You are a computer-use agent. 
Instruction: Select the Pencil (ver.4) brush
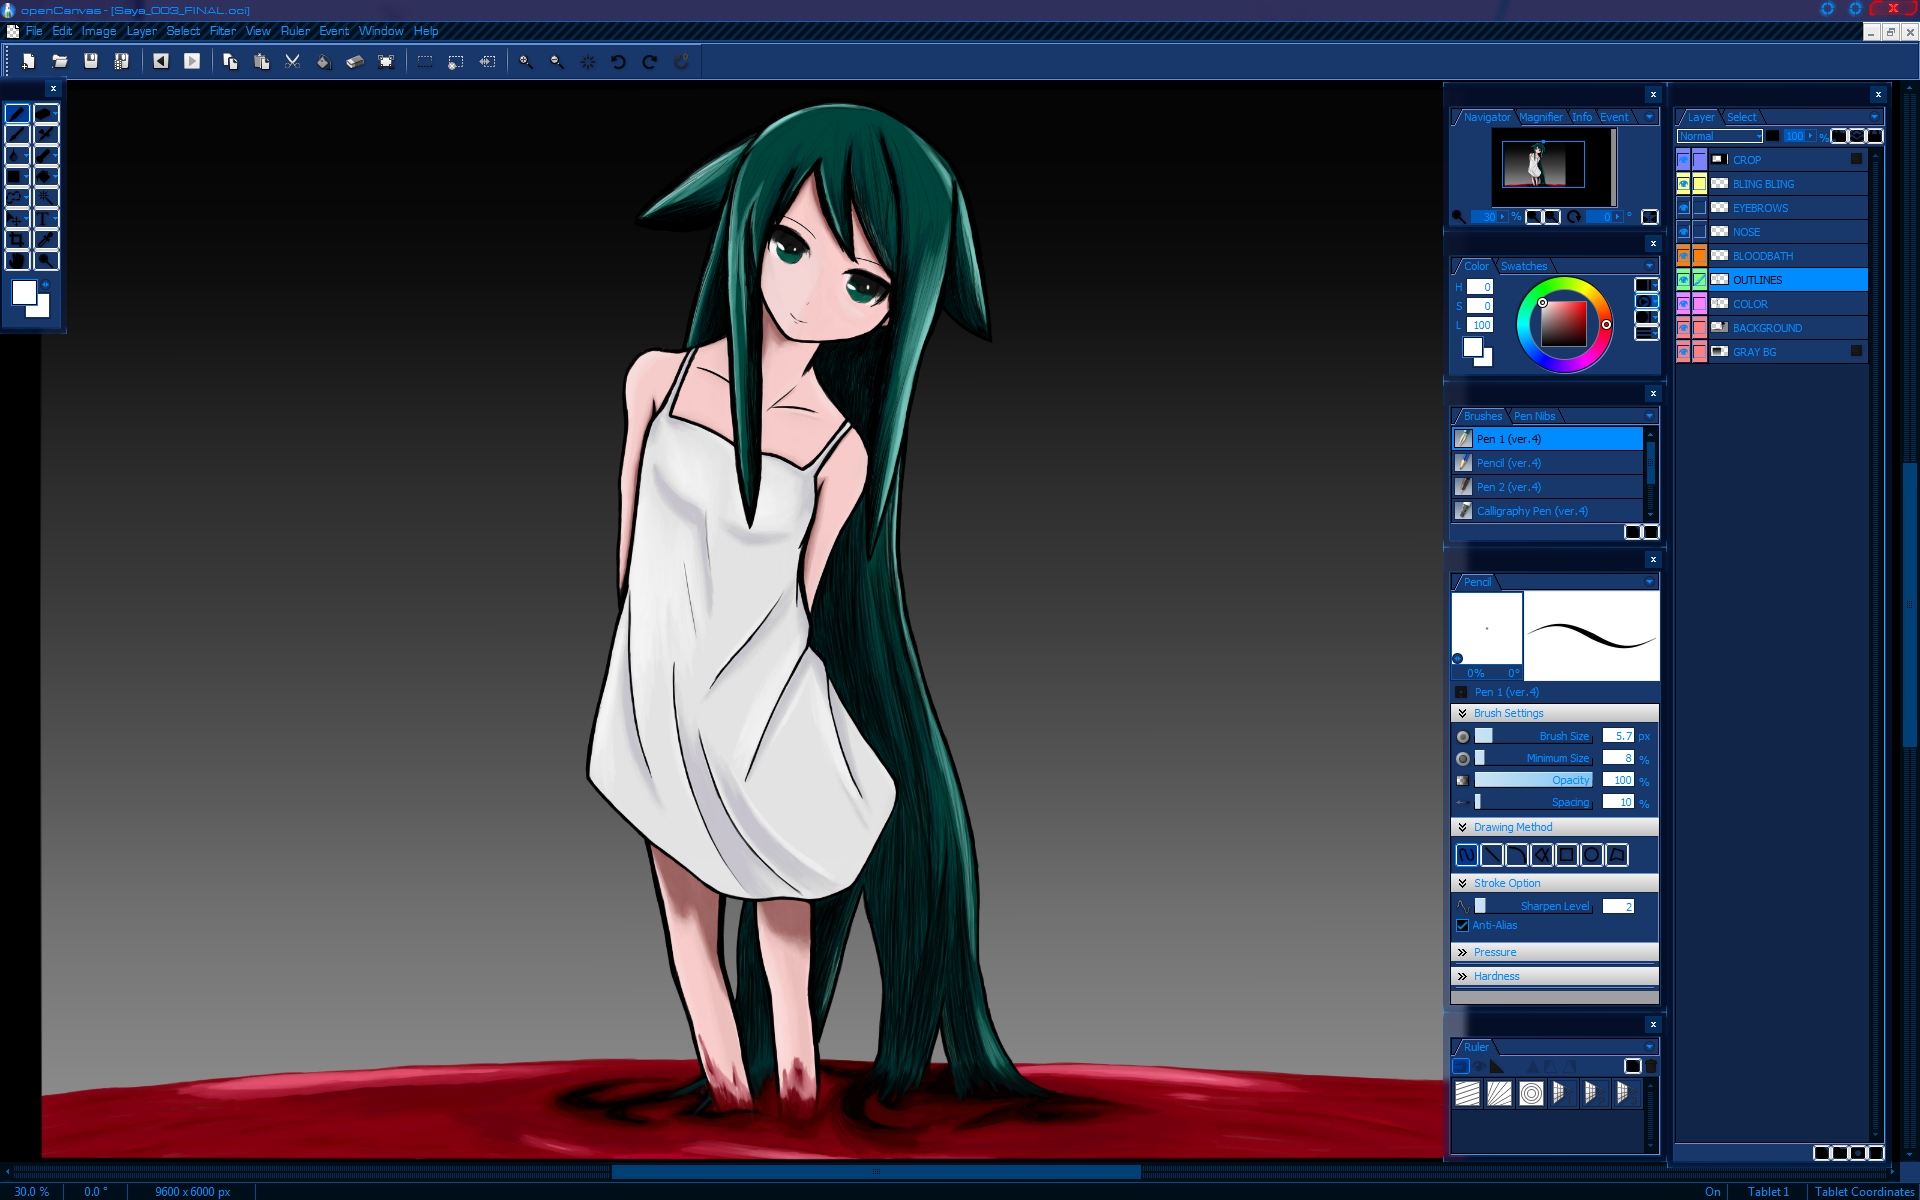pyautogui.click(x=1547, y=463)
